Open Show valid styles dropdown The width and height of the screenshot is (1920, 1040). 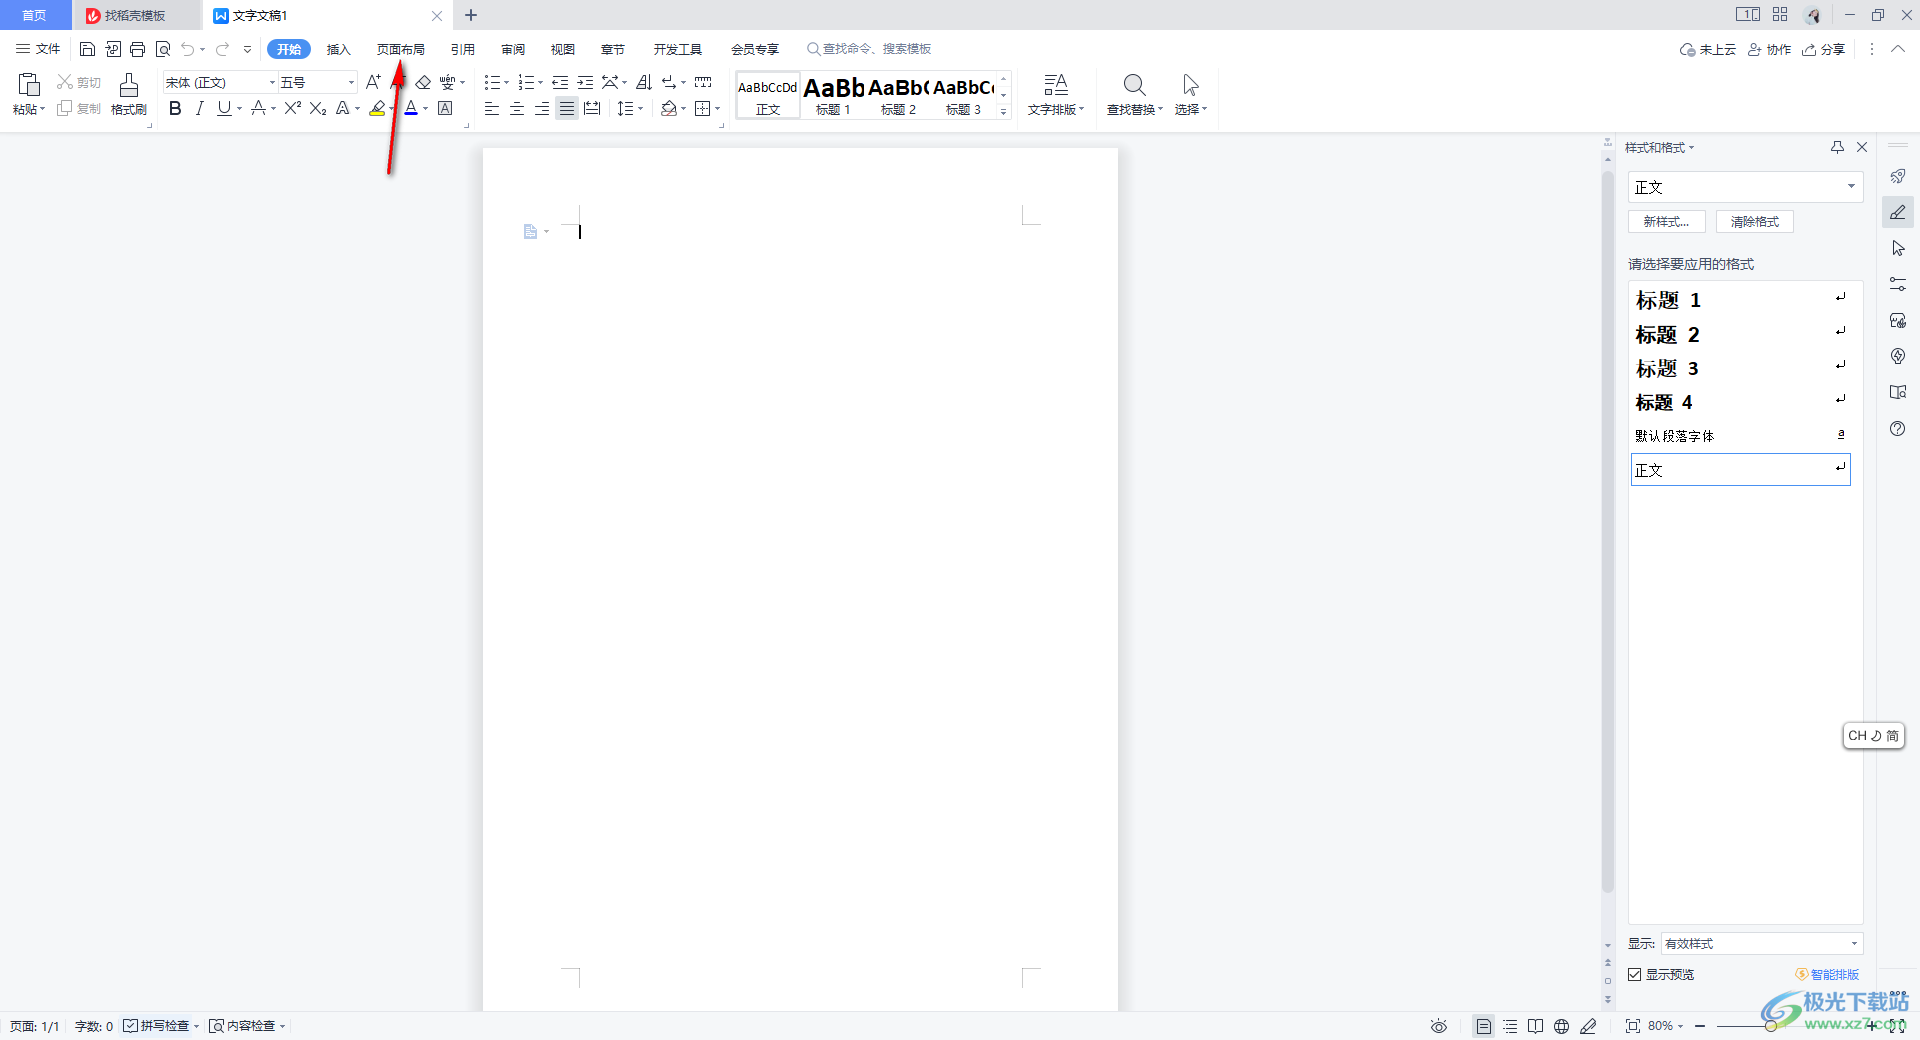[x=1761, y=943]
